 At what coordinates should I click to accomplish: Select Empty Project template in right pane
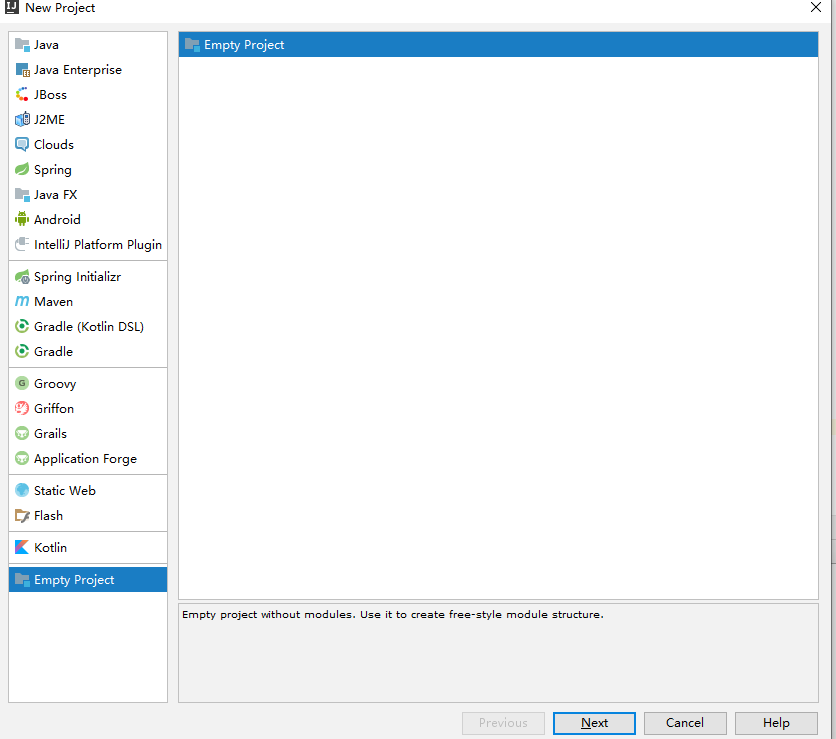(x=499, y=45)
